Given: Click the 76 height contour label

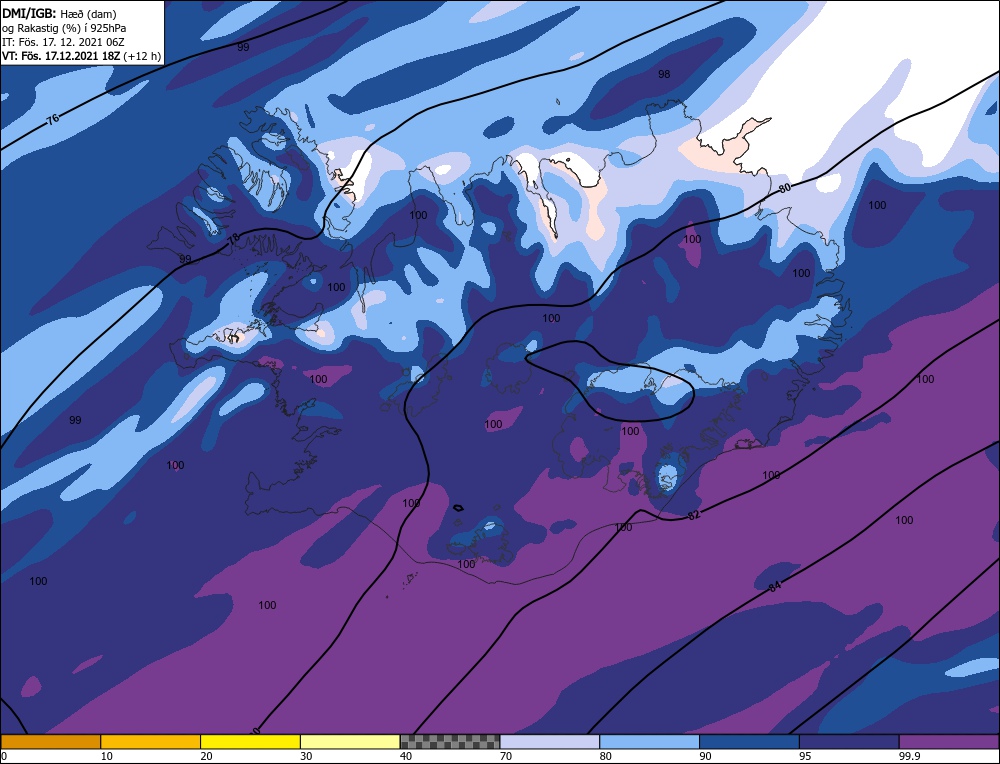Looking at the screenshot, I should (54, 119).
